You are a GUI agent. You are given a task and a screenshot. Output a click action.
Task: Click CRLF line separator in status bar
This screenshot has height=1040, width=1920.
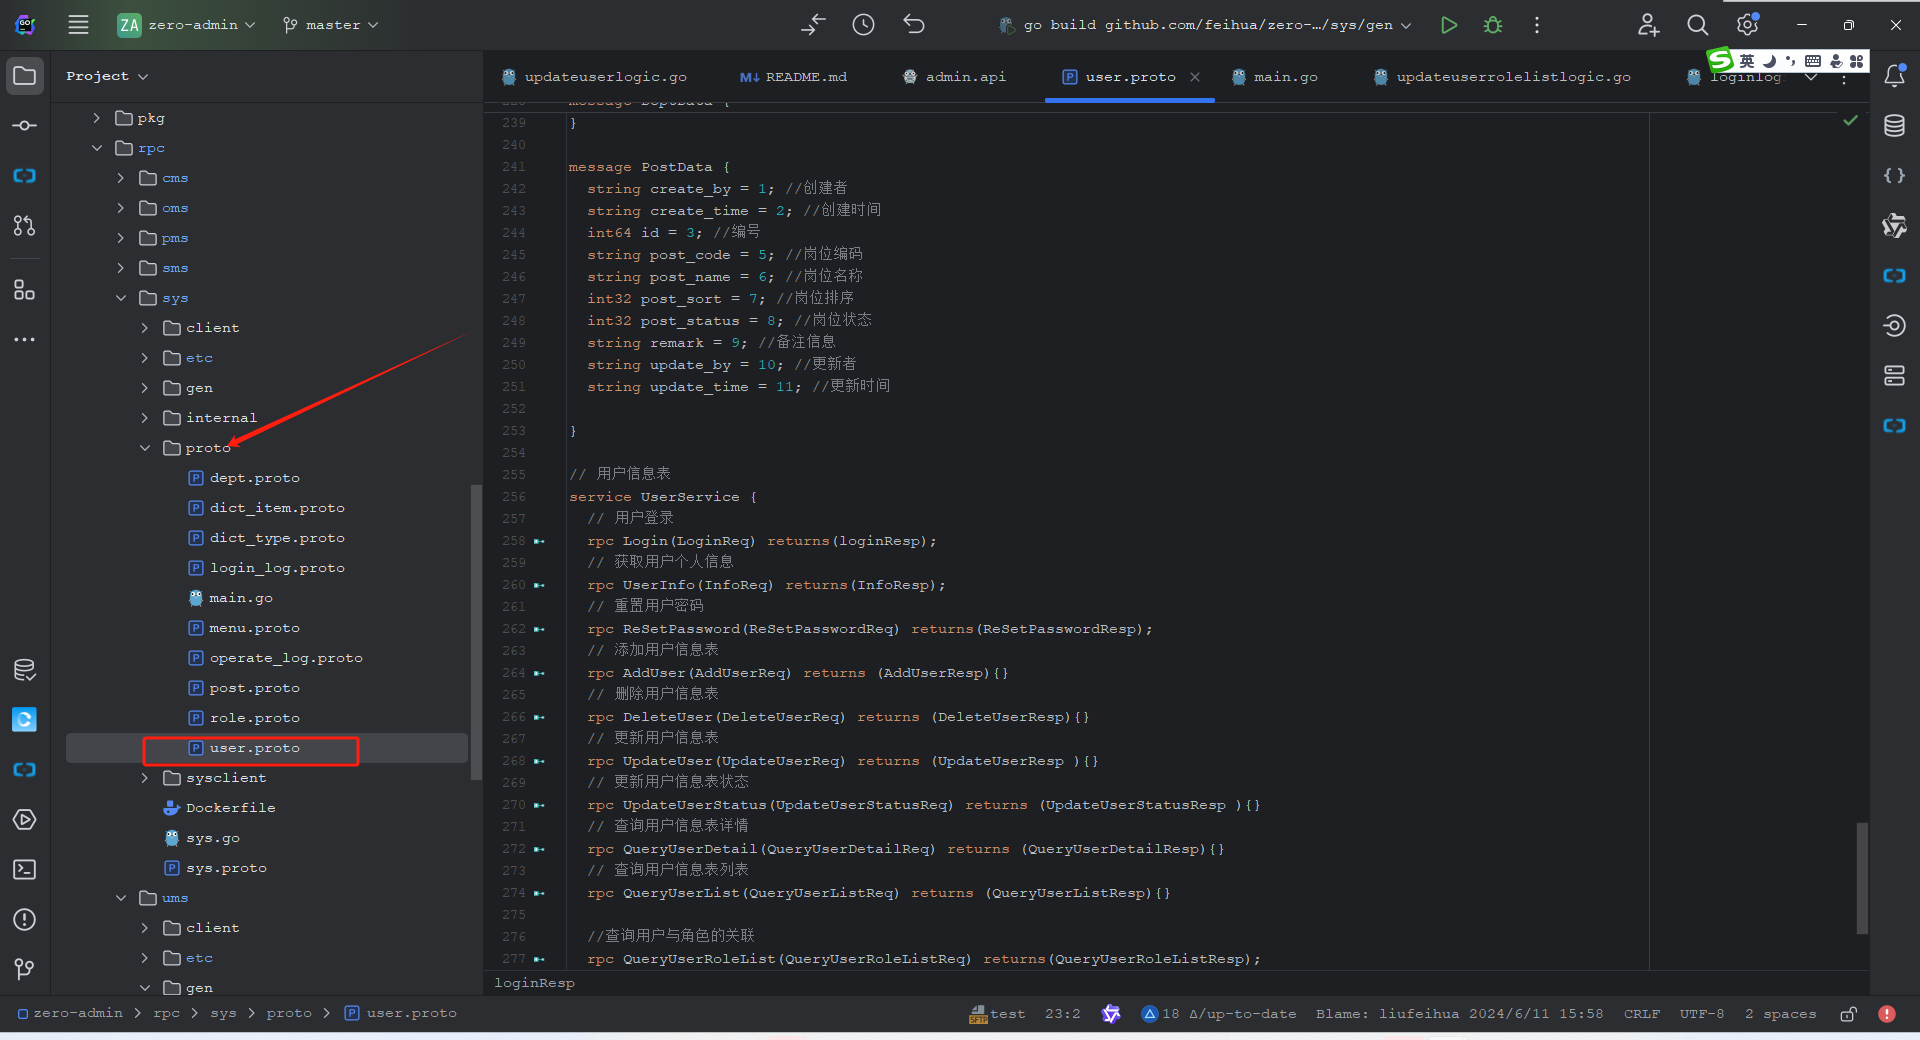pos(1641,1014)
